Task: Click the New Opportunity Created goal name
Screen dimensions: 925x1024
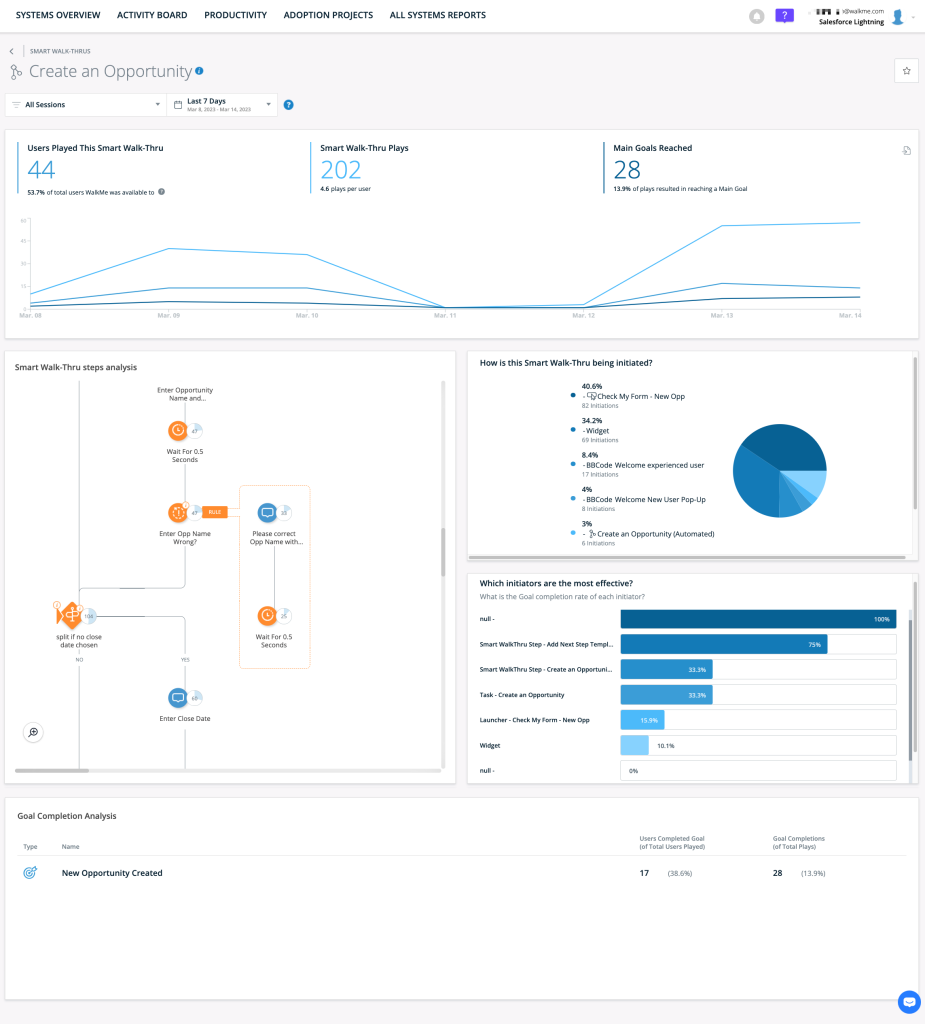Action: point(112,873)
